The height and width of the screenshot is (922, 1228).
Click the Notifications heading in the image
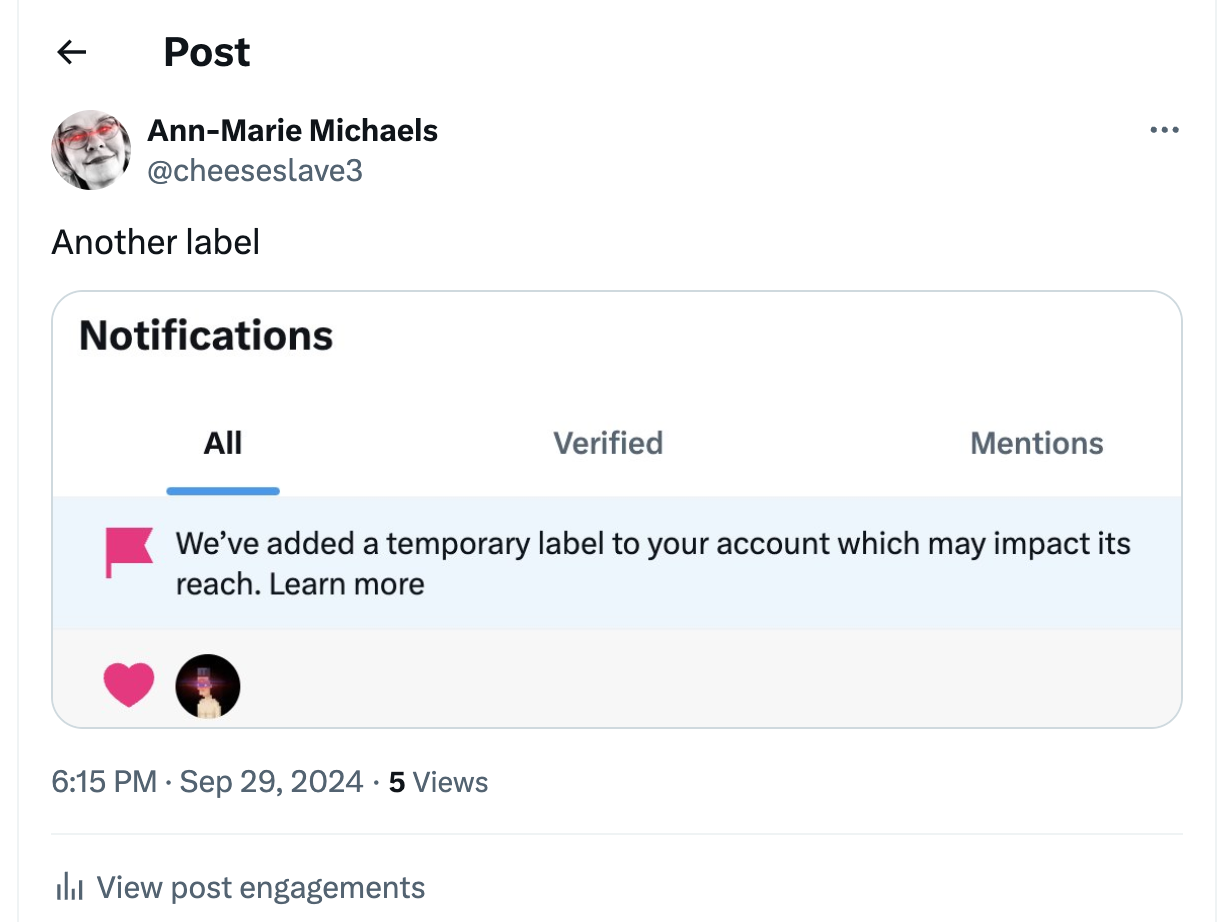(206, 336)
